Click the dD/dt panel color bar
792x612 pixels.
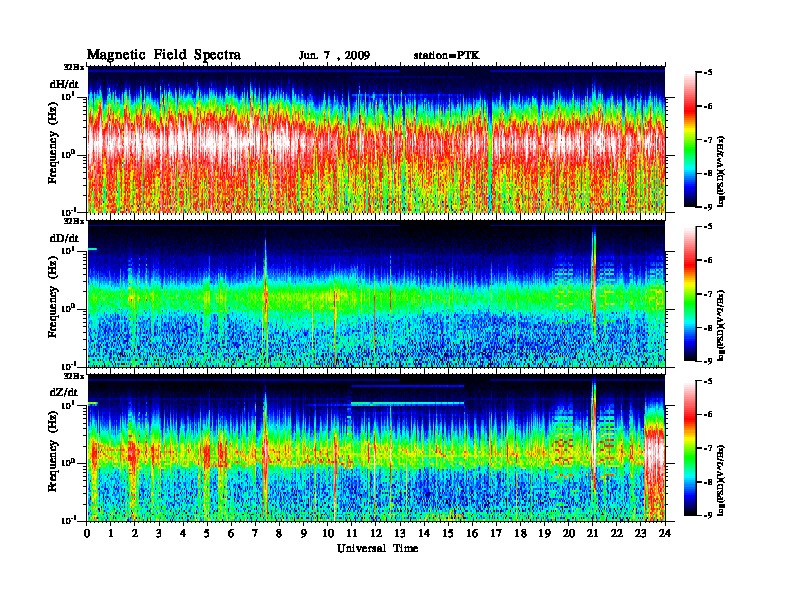pyautogui.click(x=689, y=293)
